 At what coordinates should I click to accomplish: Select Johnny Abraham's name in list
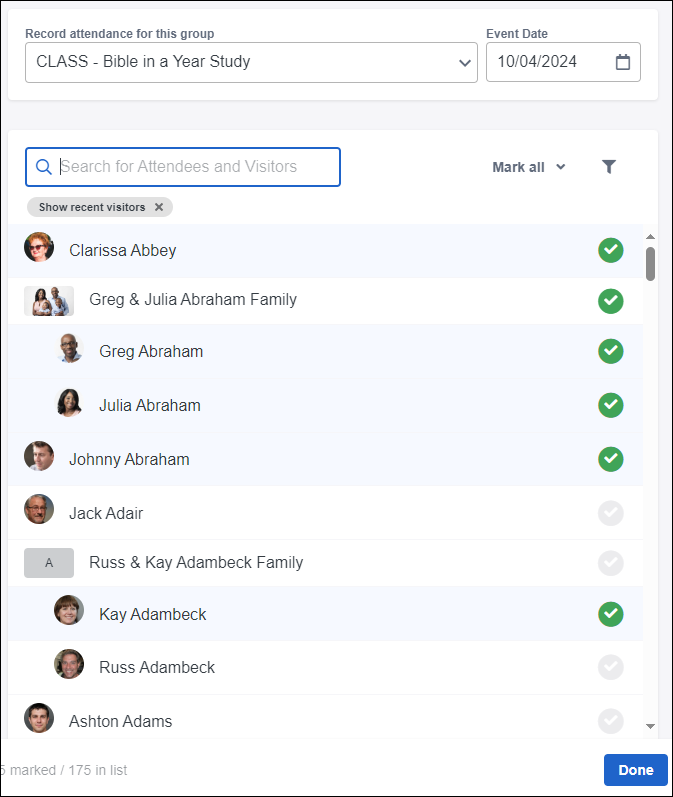129,460
